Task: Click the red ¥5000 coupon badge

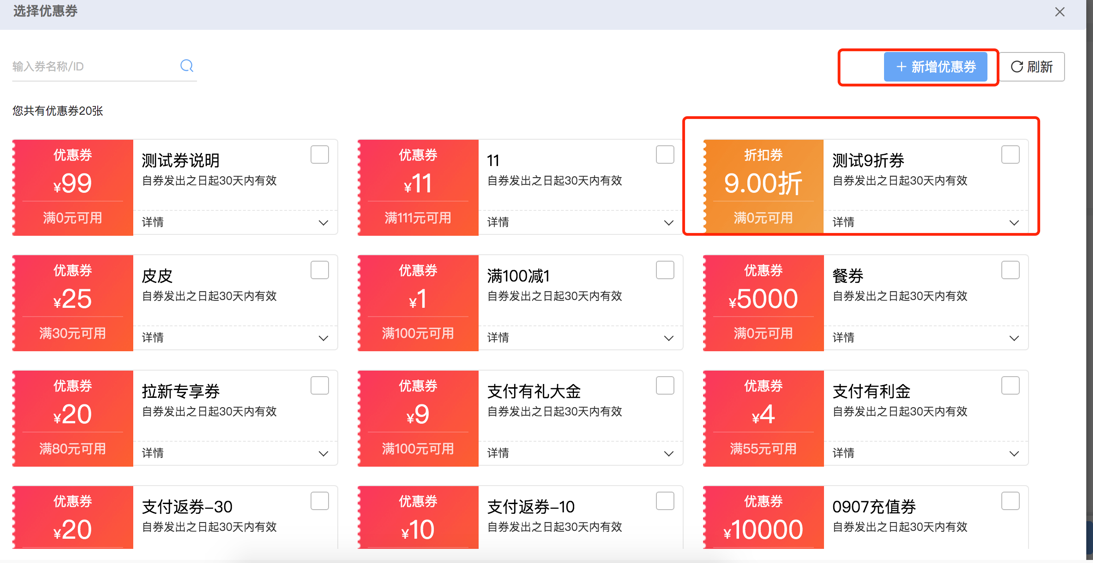Action: (763, 302)
